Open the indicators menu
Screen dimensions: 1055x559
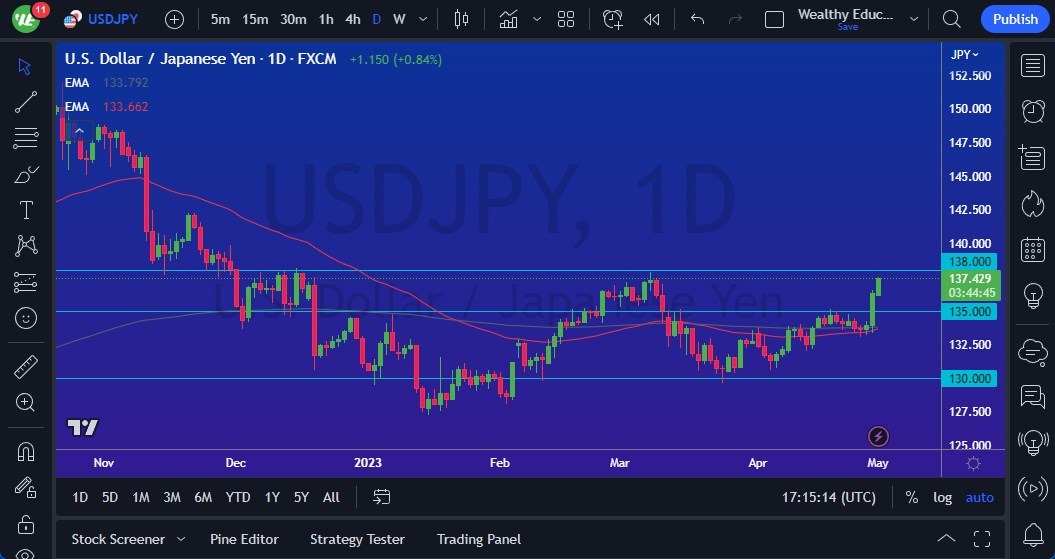pyautogui.click(x=509, y=20)
